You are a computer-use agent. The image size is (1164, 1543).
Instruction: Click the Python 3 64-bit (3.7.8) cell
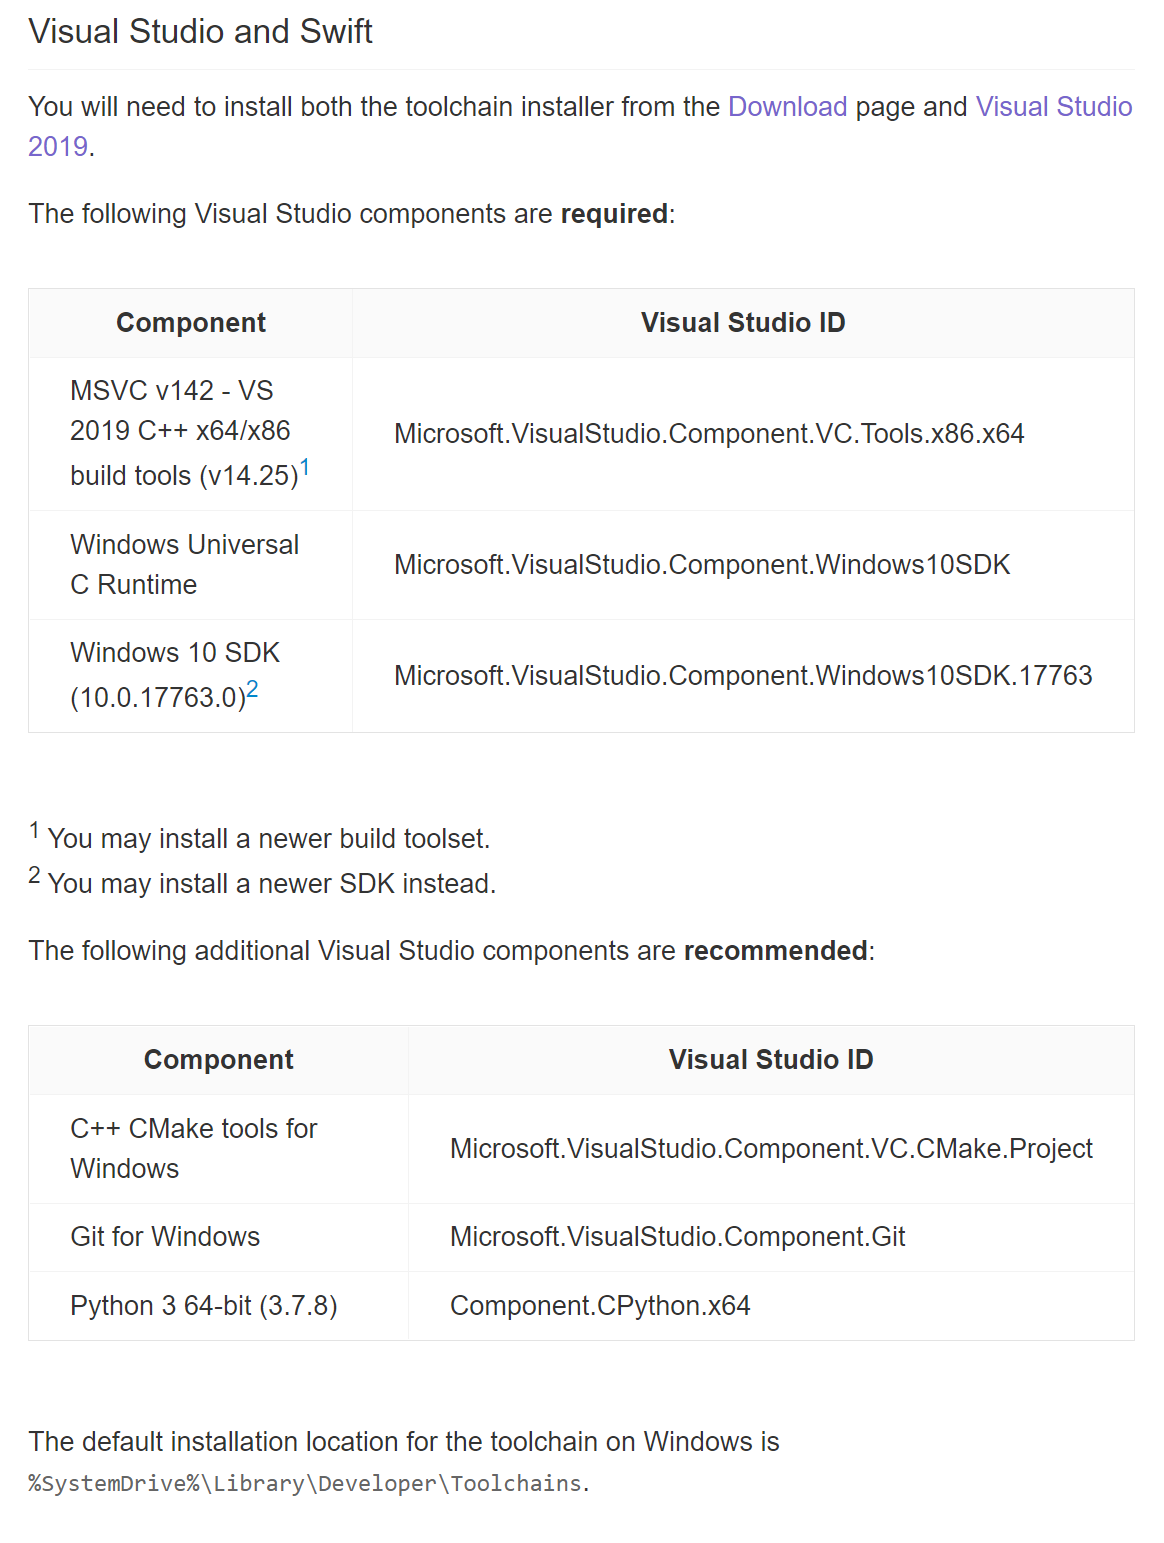[x=204, y=1306]
